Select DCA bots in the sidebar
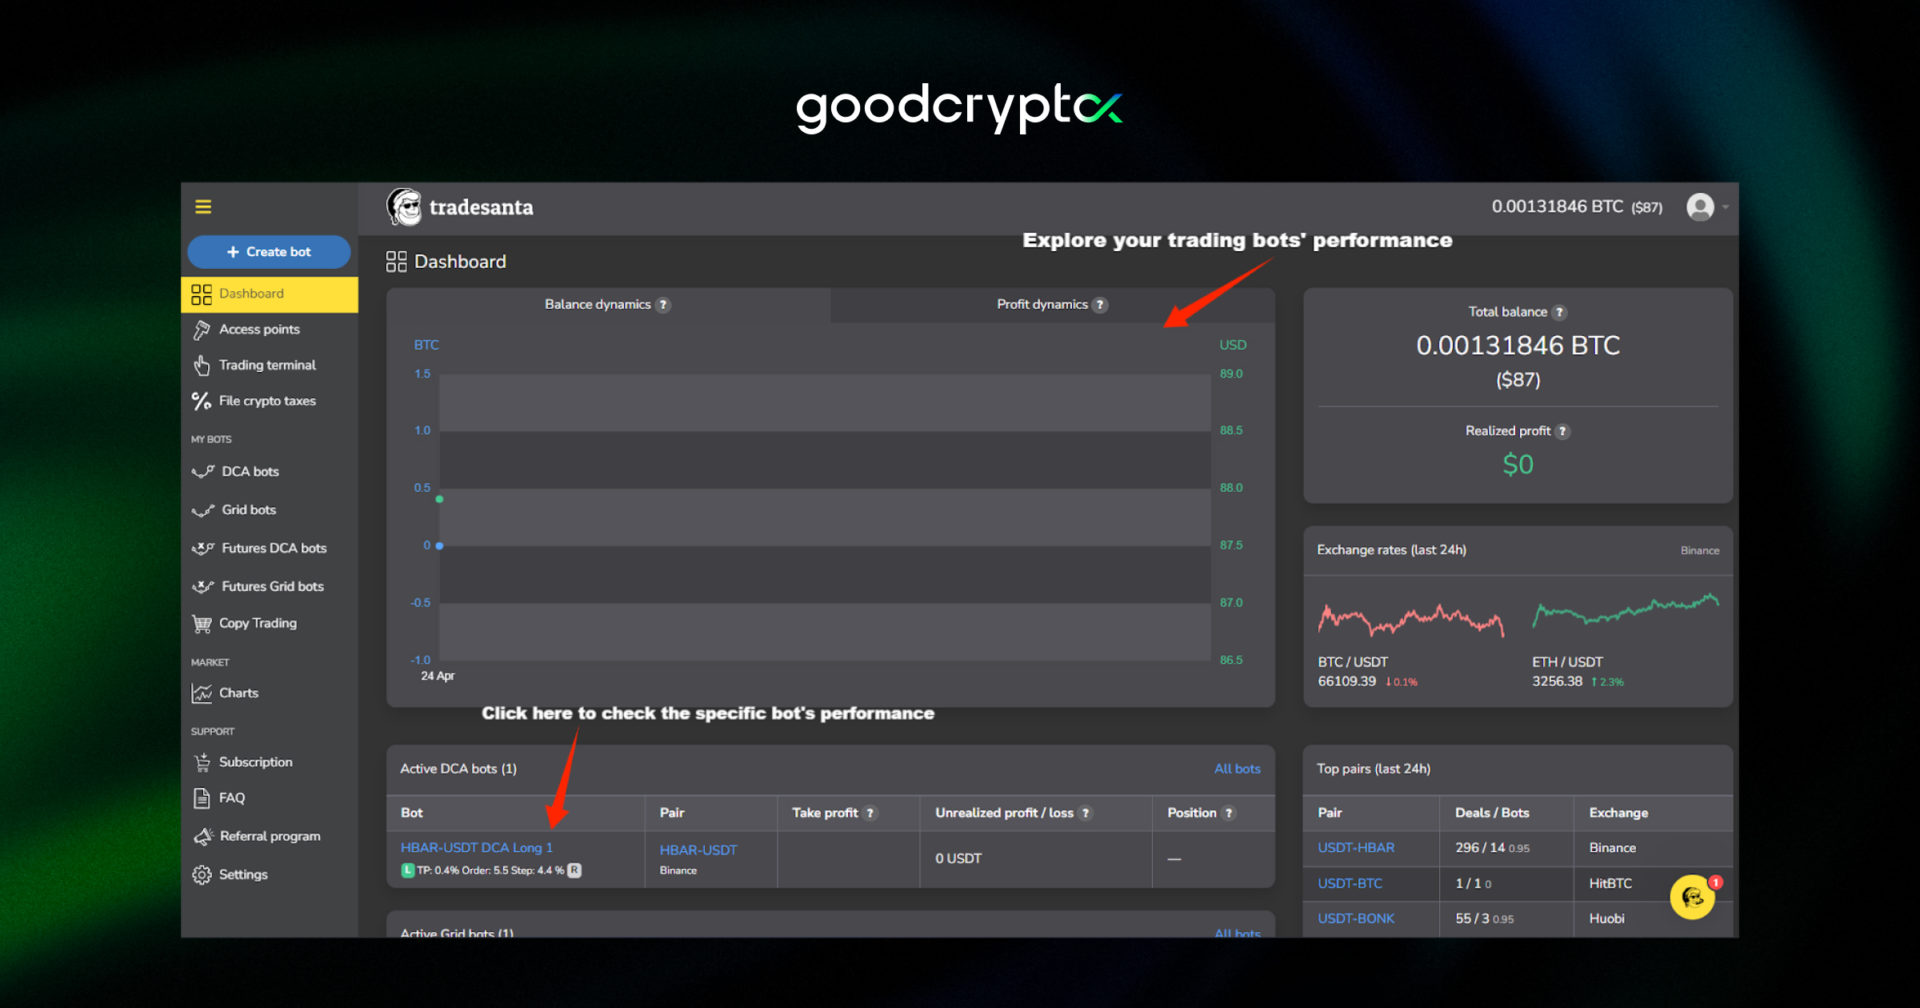The image size is (1920, 1008). click(x=248, y=471)
